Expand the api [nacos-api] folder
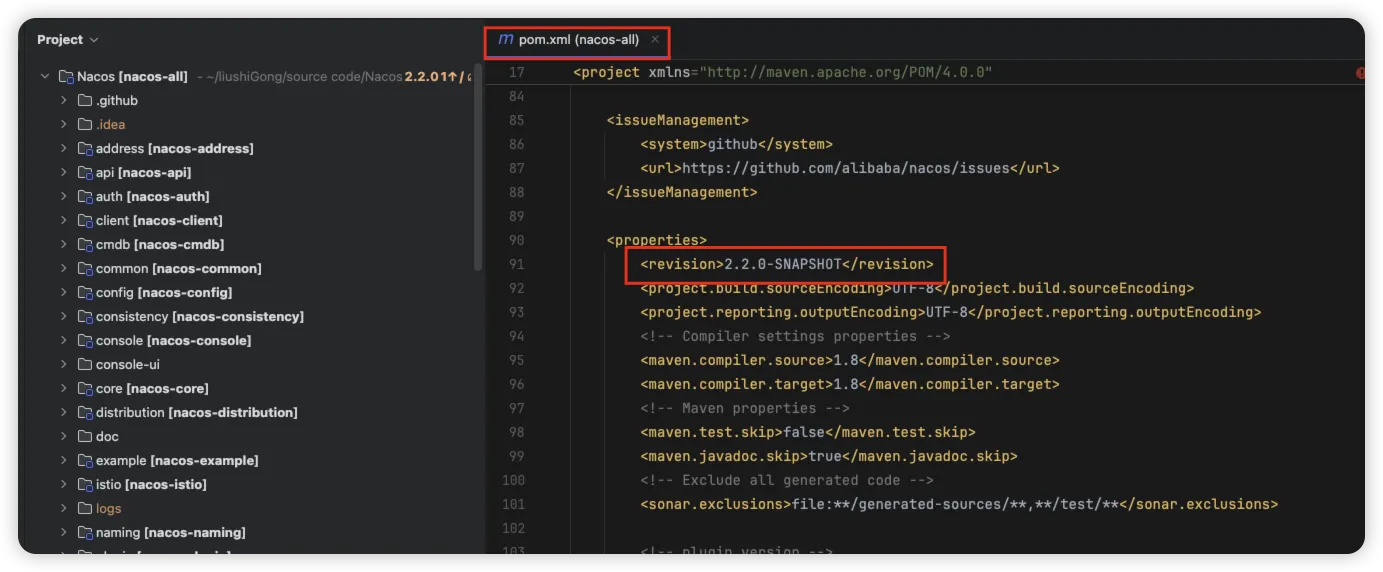Viewport: 1383px width, 572px height. coord(64,173)
